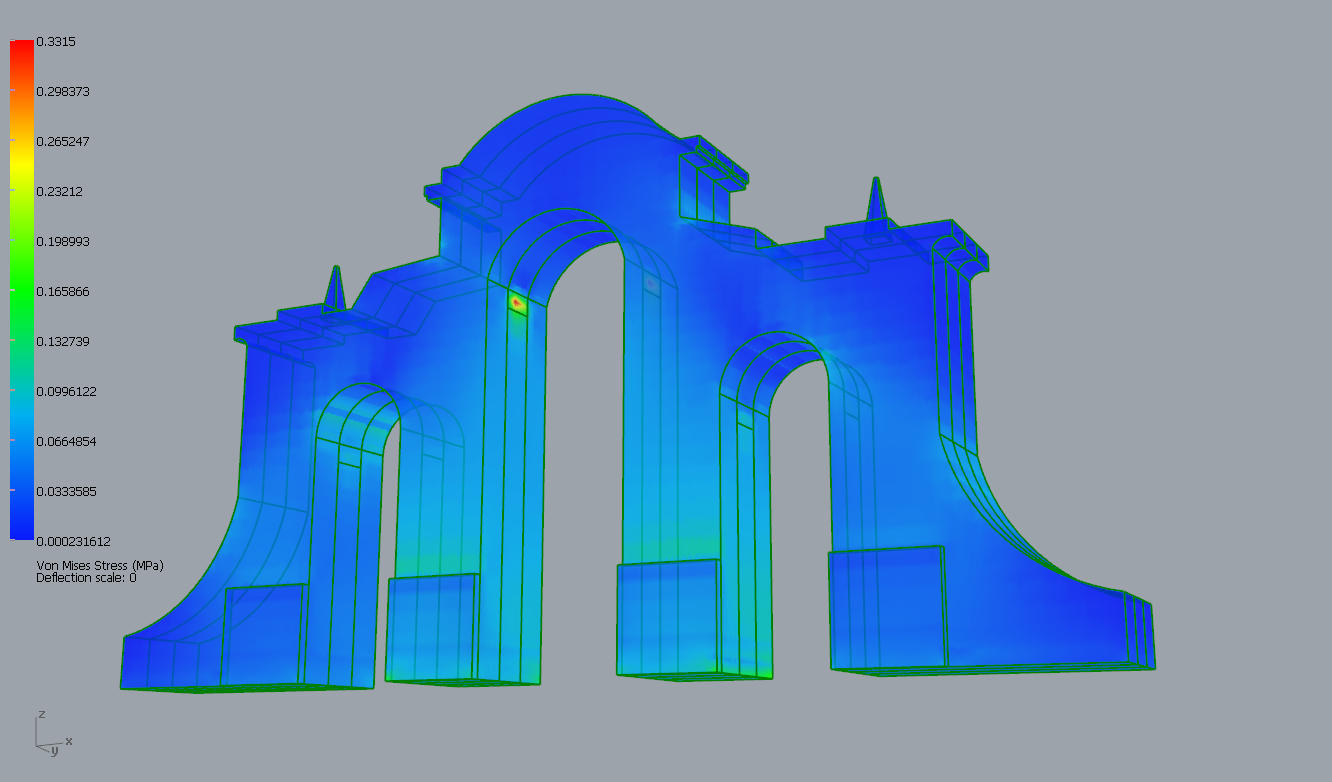Click the 0.198993 legend value

[63, 241]
